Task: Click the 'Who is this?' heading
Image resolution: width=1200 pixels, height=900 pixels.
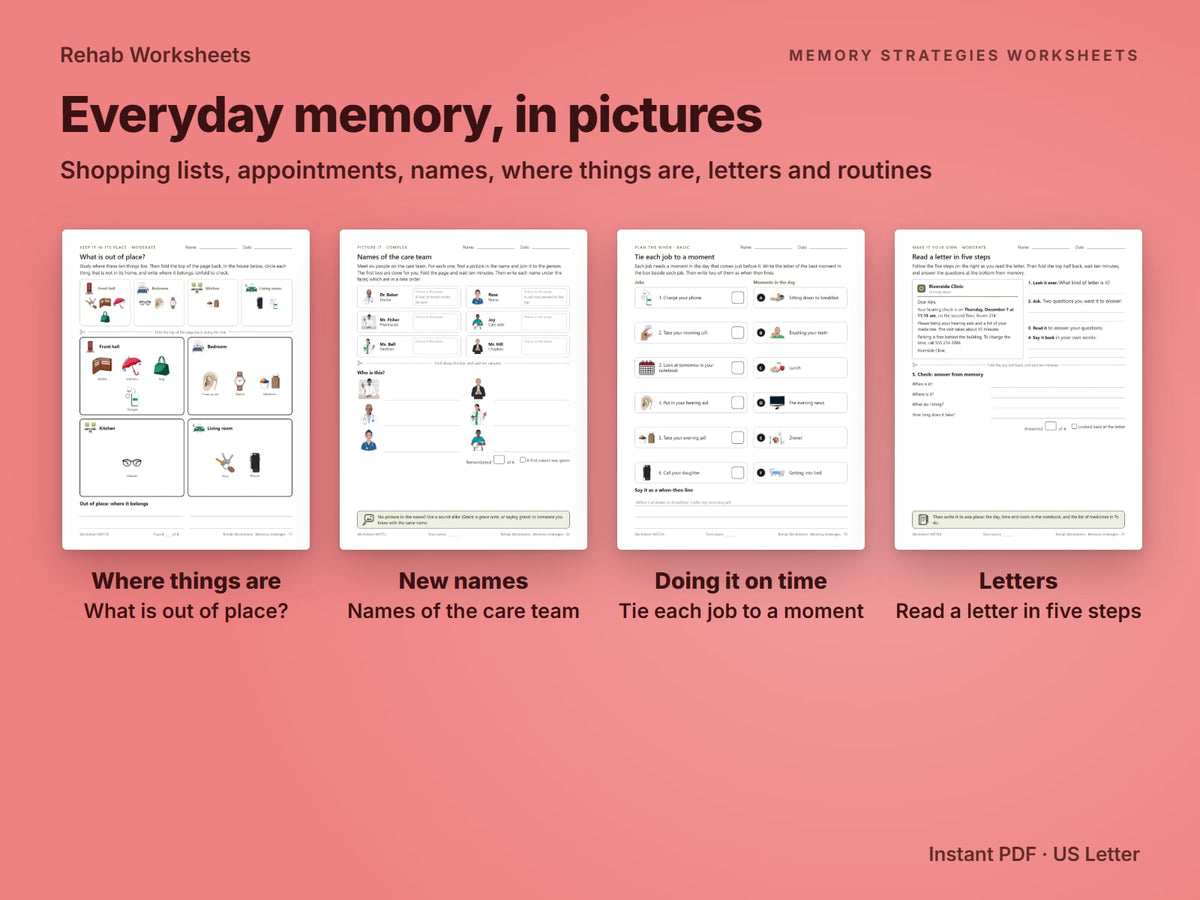Action: tap(371, 373)
